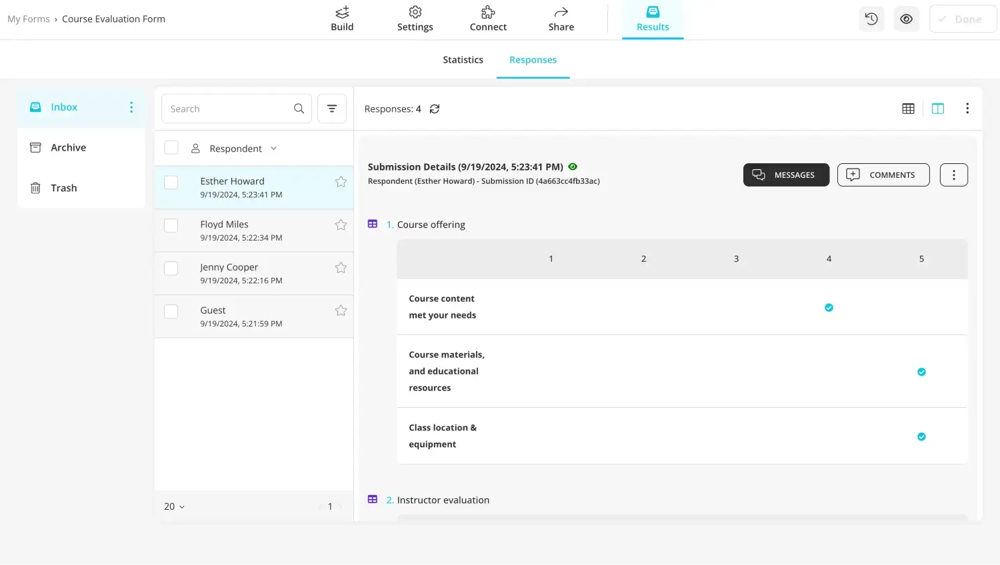Switch to table grid view
This screenshot has width=1000, height=565.
tap(908, 109)
